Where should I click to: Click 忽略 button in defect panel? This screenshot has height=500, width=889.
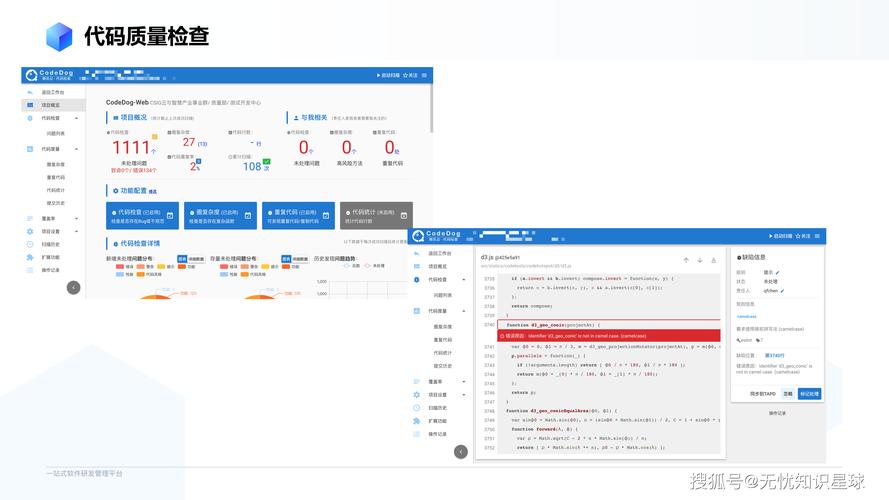click(x=788, y=393)
